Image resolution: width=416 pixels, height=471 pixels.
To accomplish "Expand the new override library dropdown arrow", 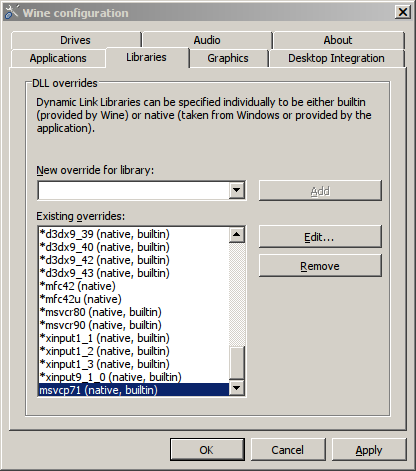I will [237, 190].
